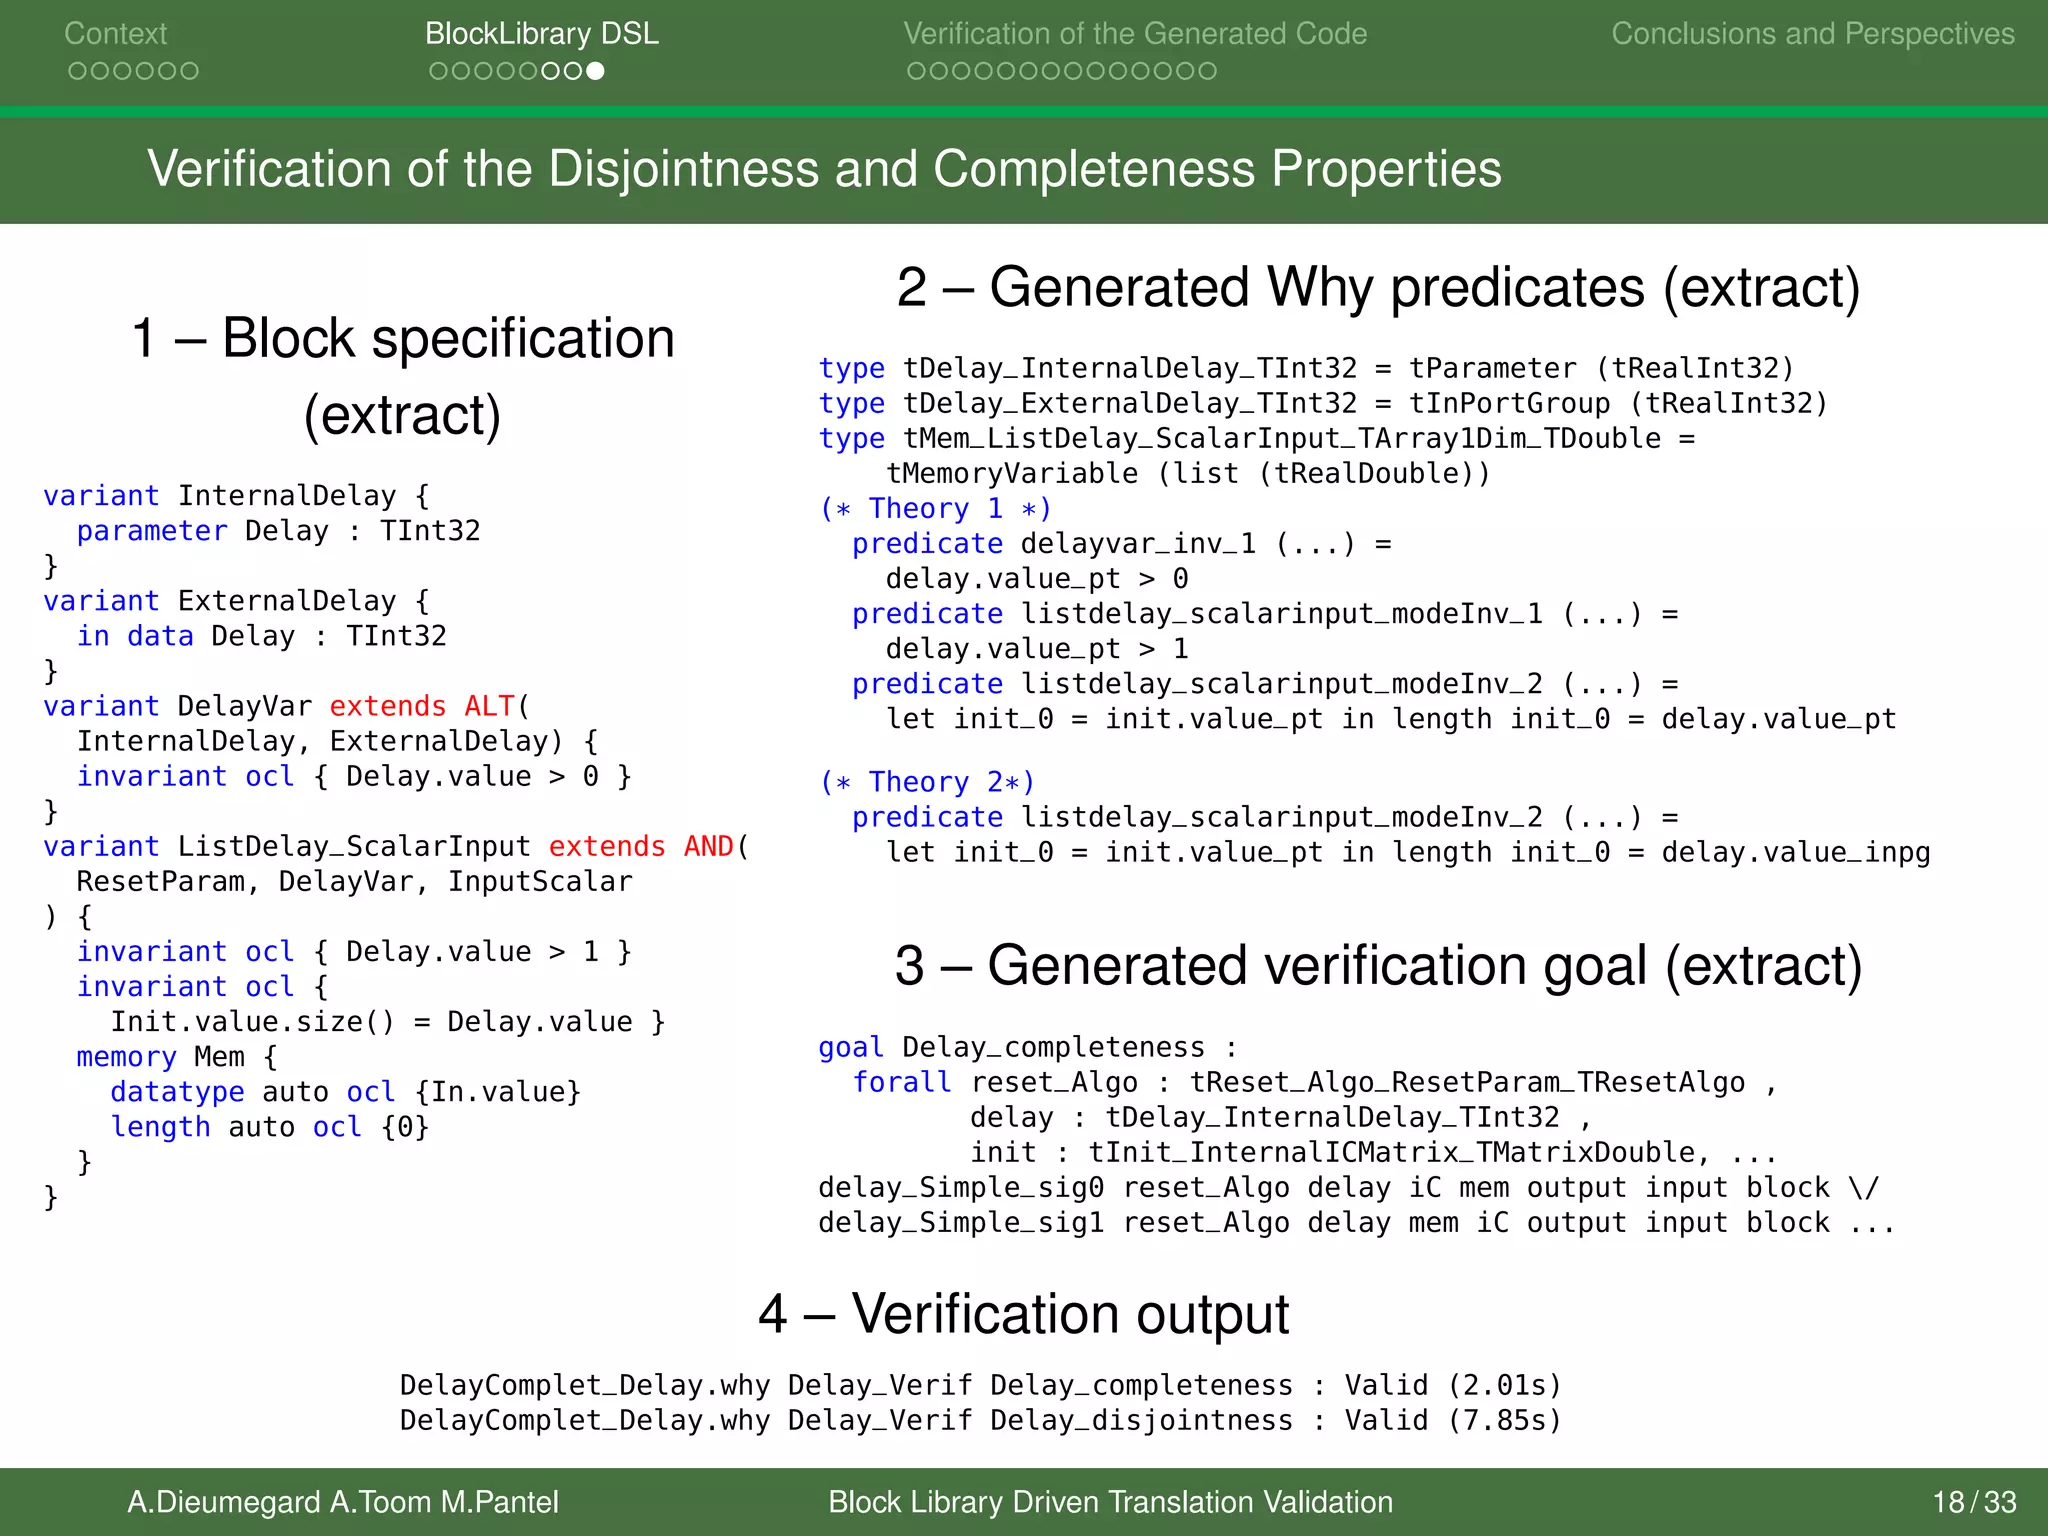This screenshot has width=2048, height=1536.
Task: Go to Conclusions and Perspectives section
Action: coord(1812,33)
